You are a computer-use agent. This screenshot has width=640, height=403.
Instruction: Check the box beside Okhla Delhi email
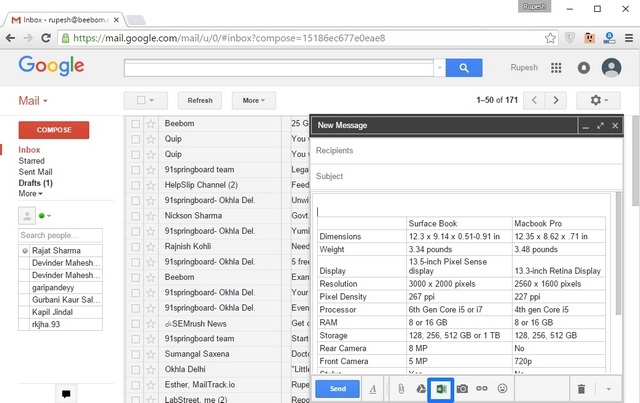point(136,370)
